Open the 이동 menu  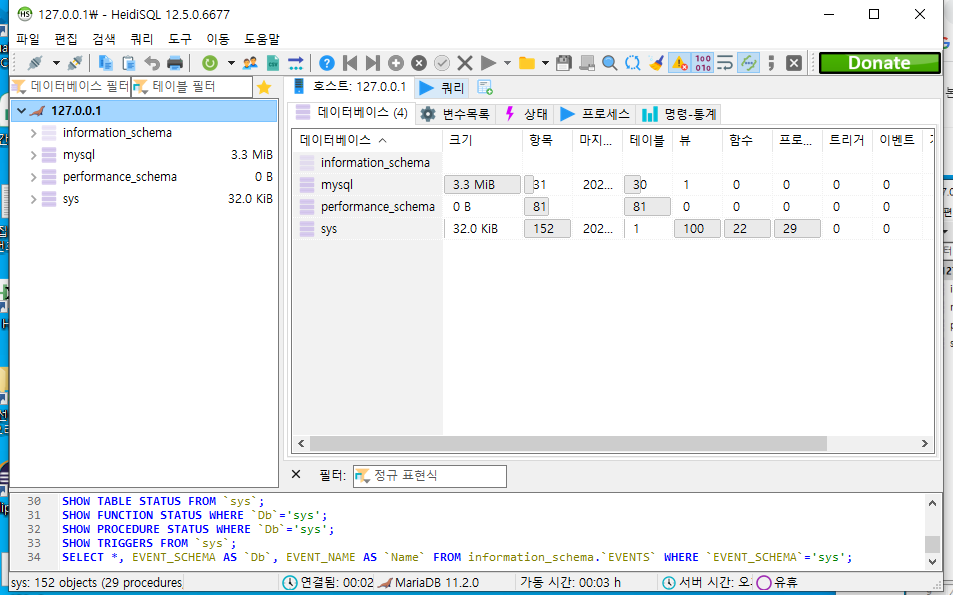point(218,39)
